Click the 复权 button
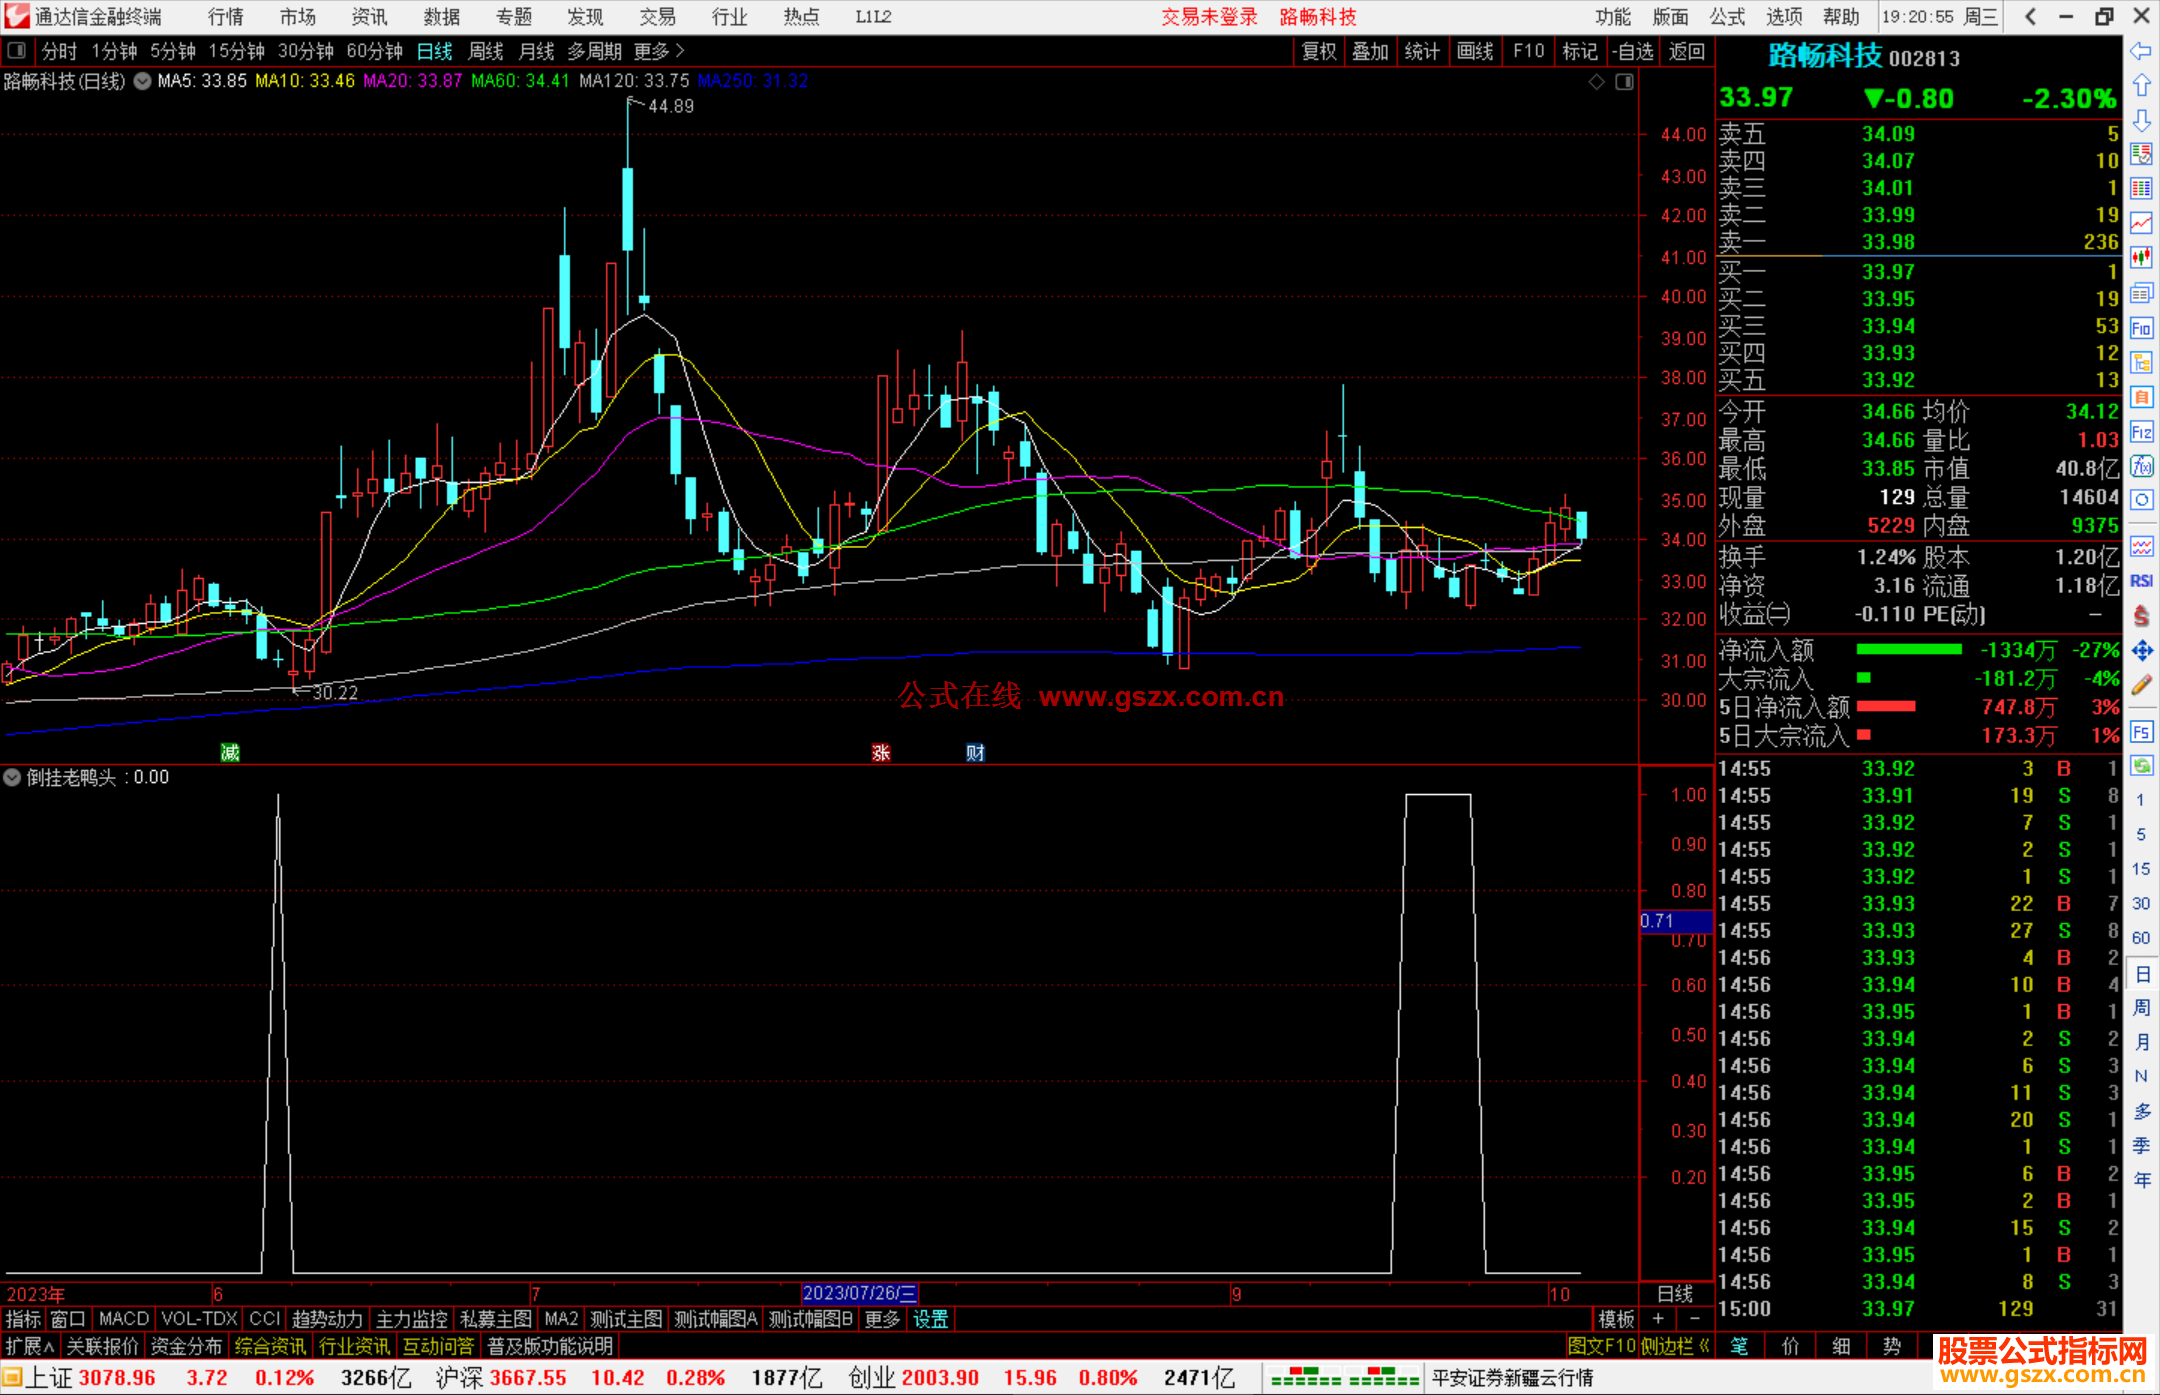The width and height of the screenshot is (2160, 1395). 1319,51
